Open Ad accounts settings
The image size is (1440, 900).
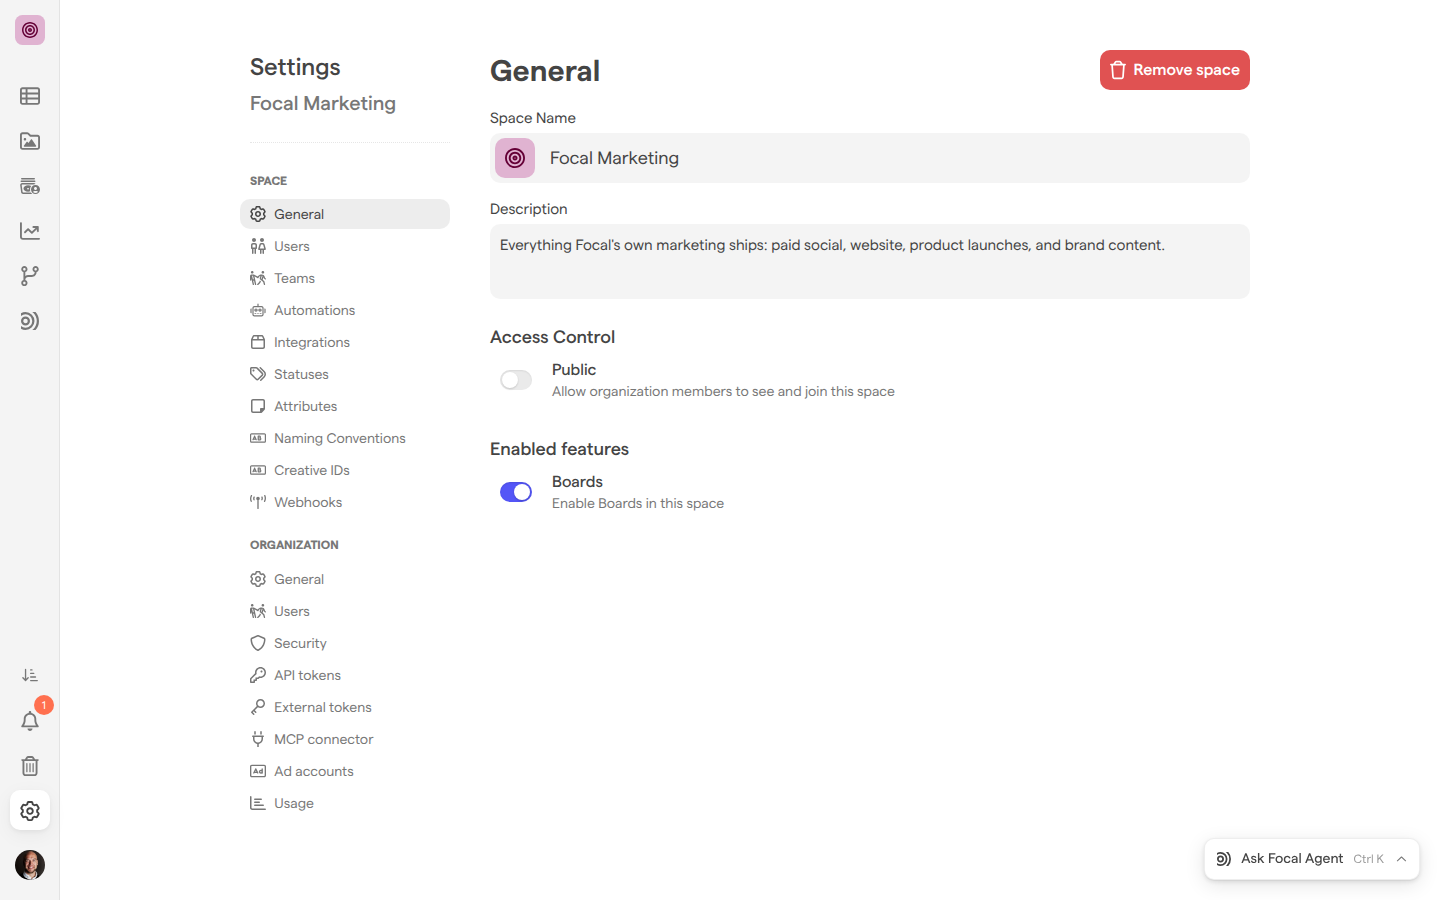click(x=345, y=771)
